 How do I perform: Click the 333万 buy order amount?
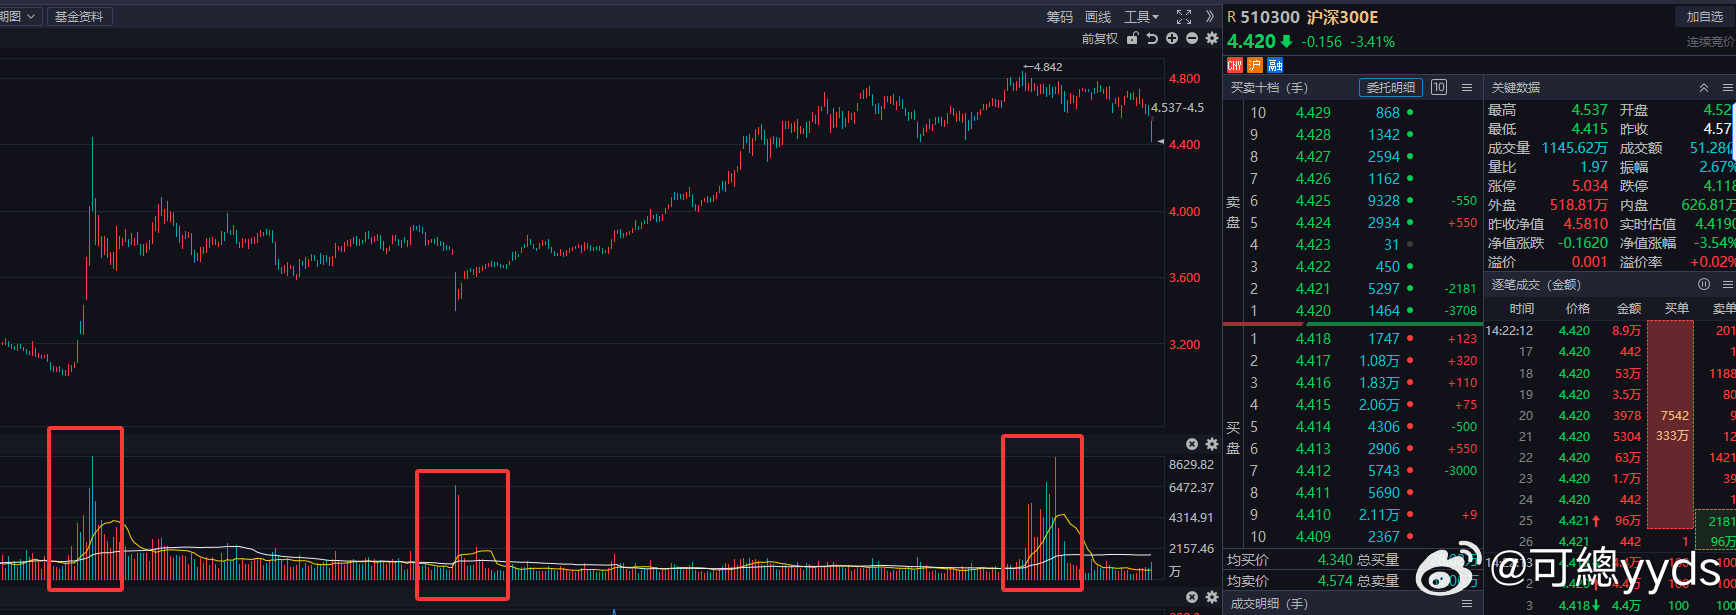[1672, 436]
